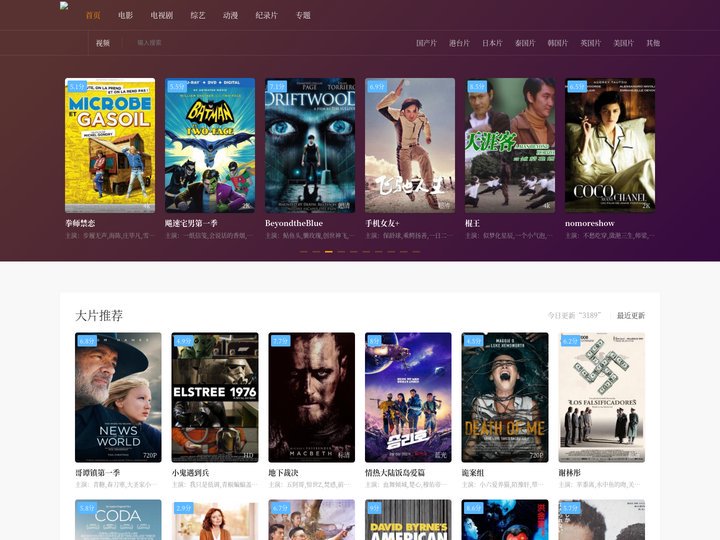Screen dimensions: 720x540
Task: Filter by 泰国片 Thai films
Action: click(x=525, y=43)
